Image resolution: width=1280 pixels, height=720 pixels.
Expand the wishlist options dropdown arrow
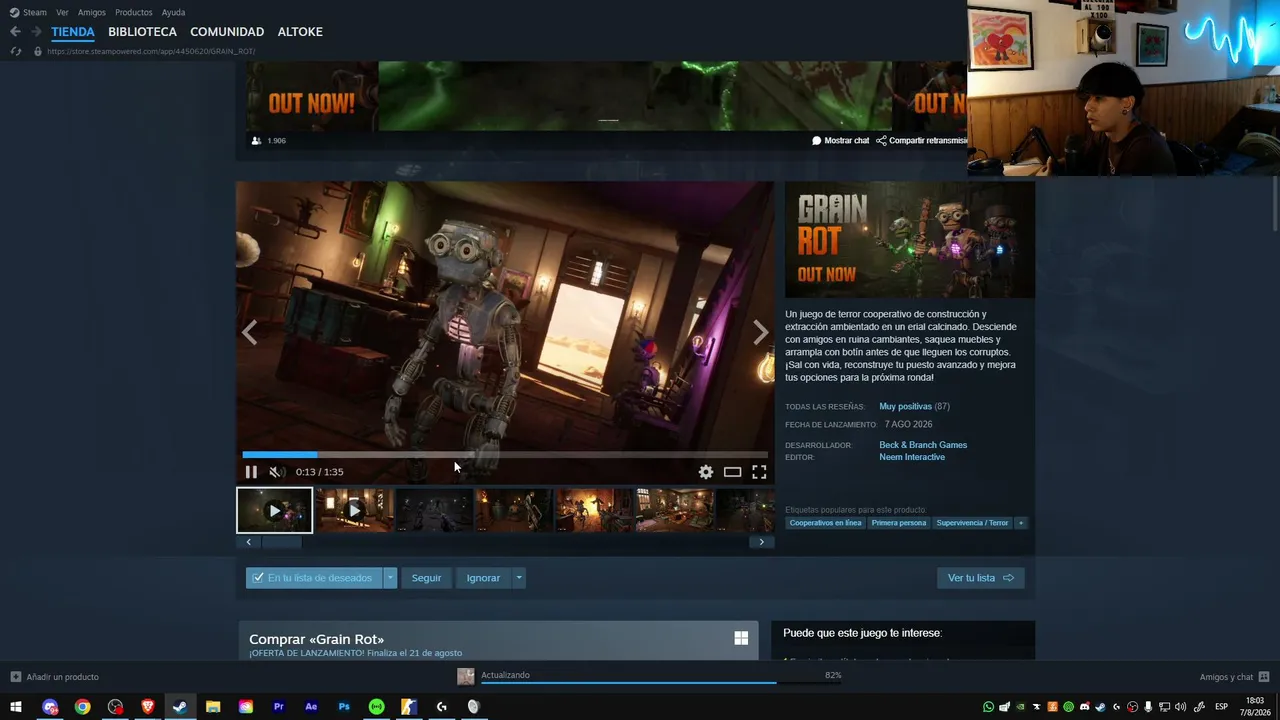point(391,578)
